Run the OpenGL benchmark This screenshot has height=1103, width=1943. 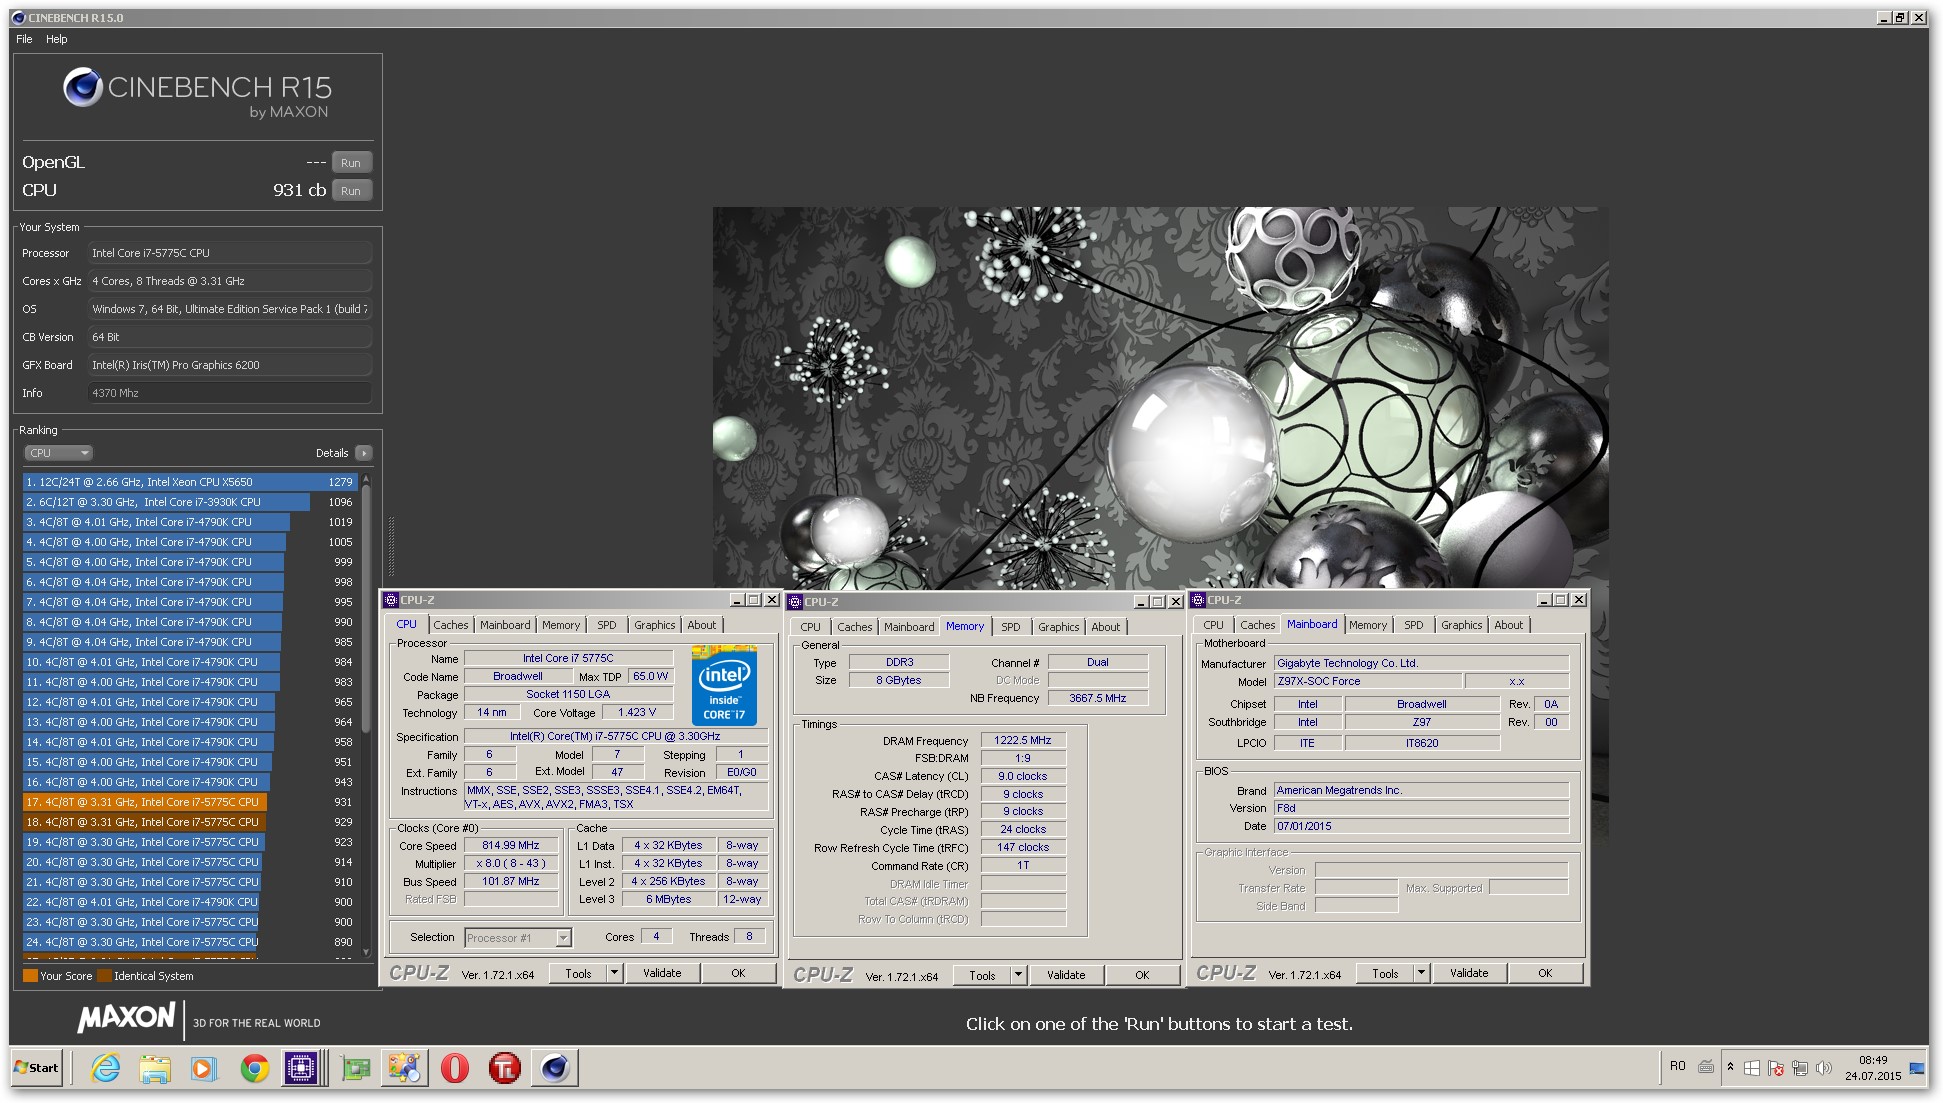(351, 163)
